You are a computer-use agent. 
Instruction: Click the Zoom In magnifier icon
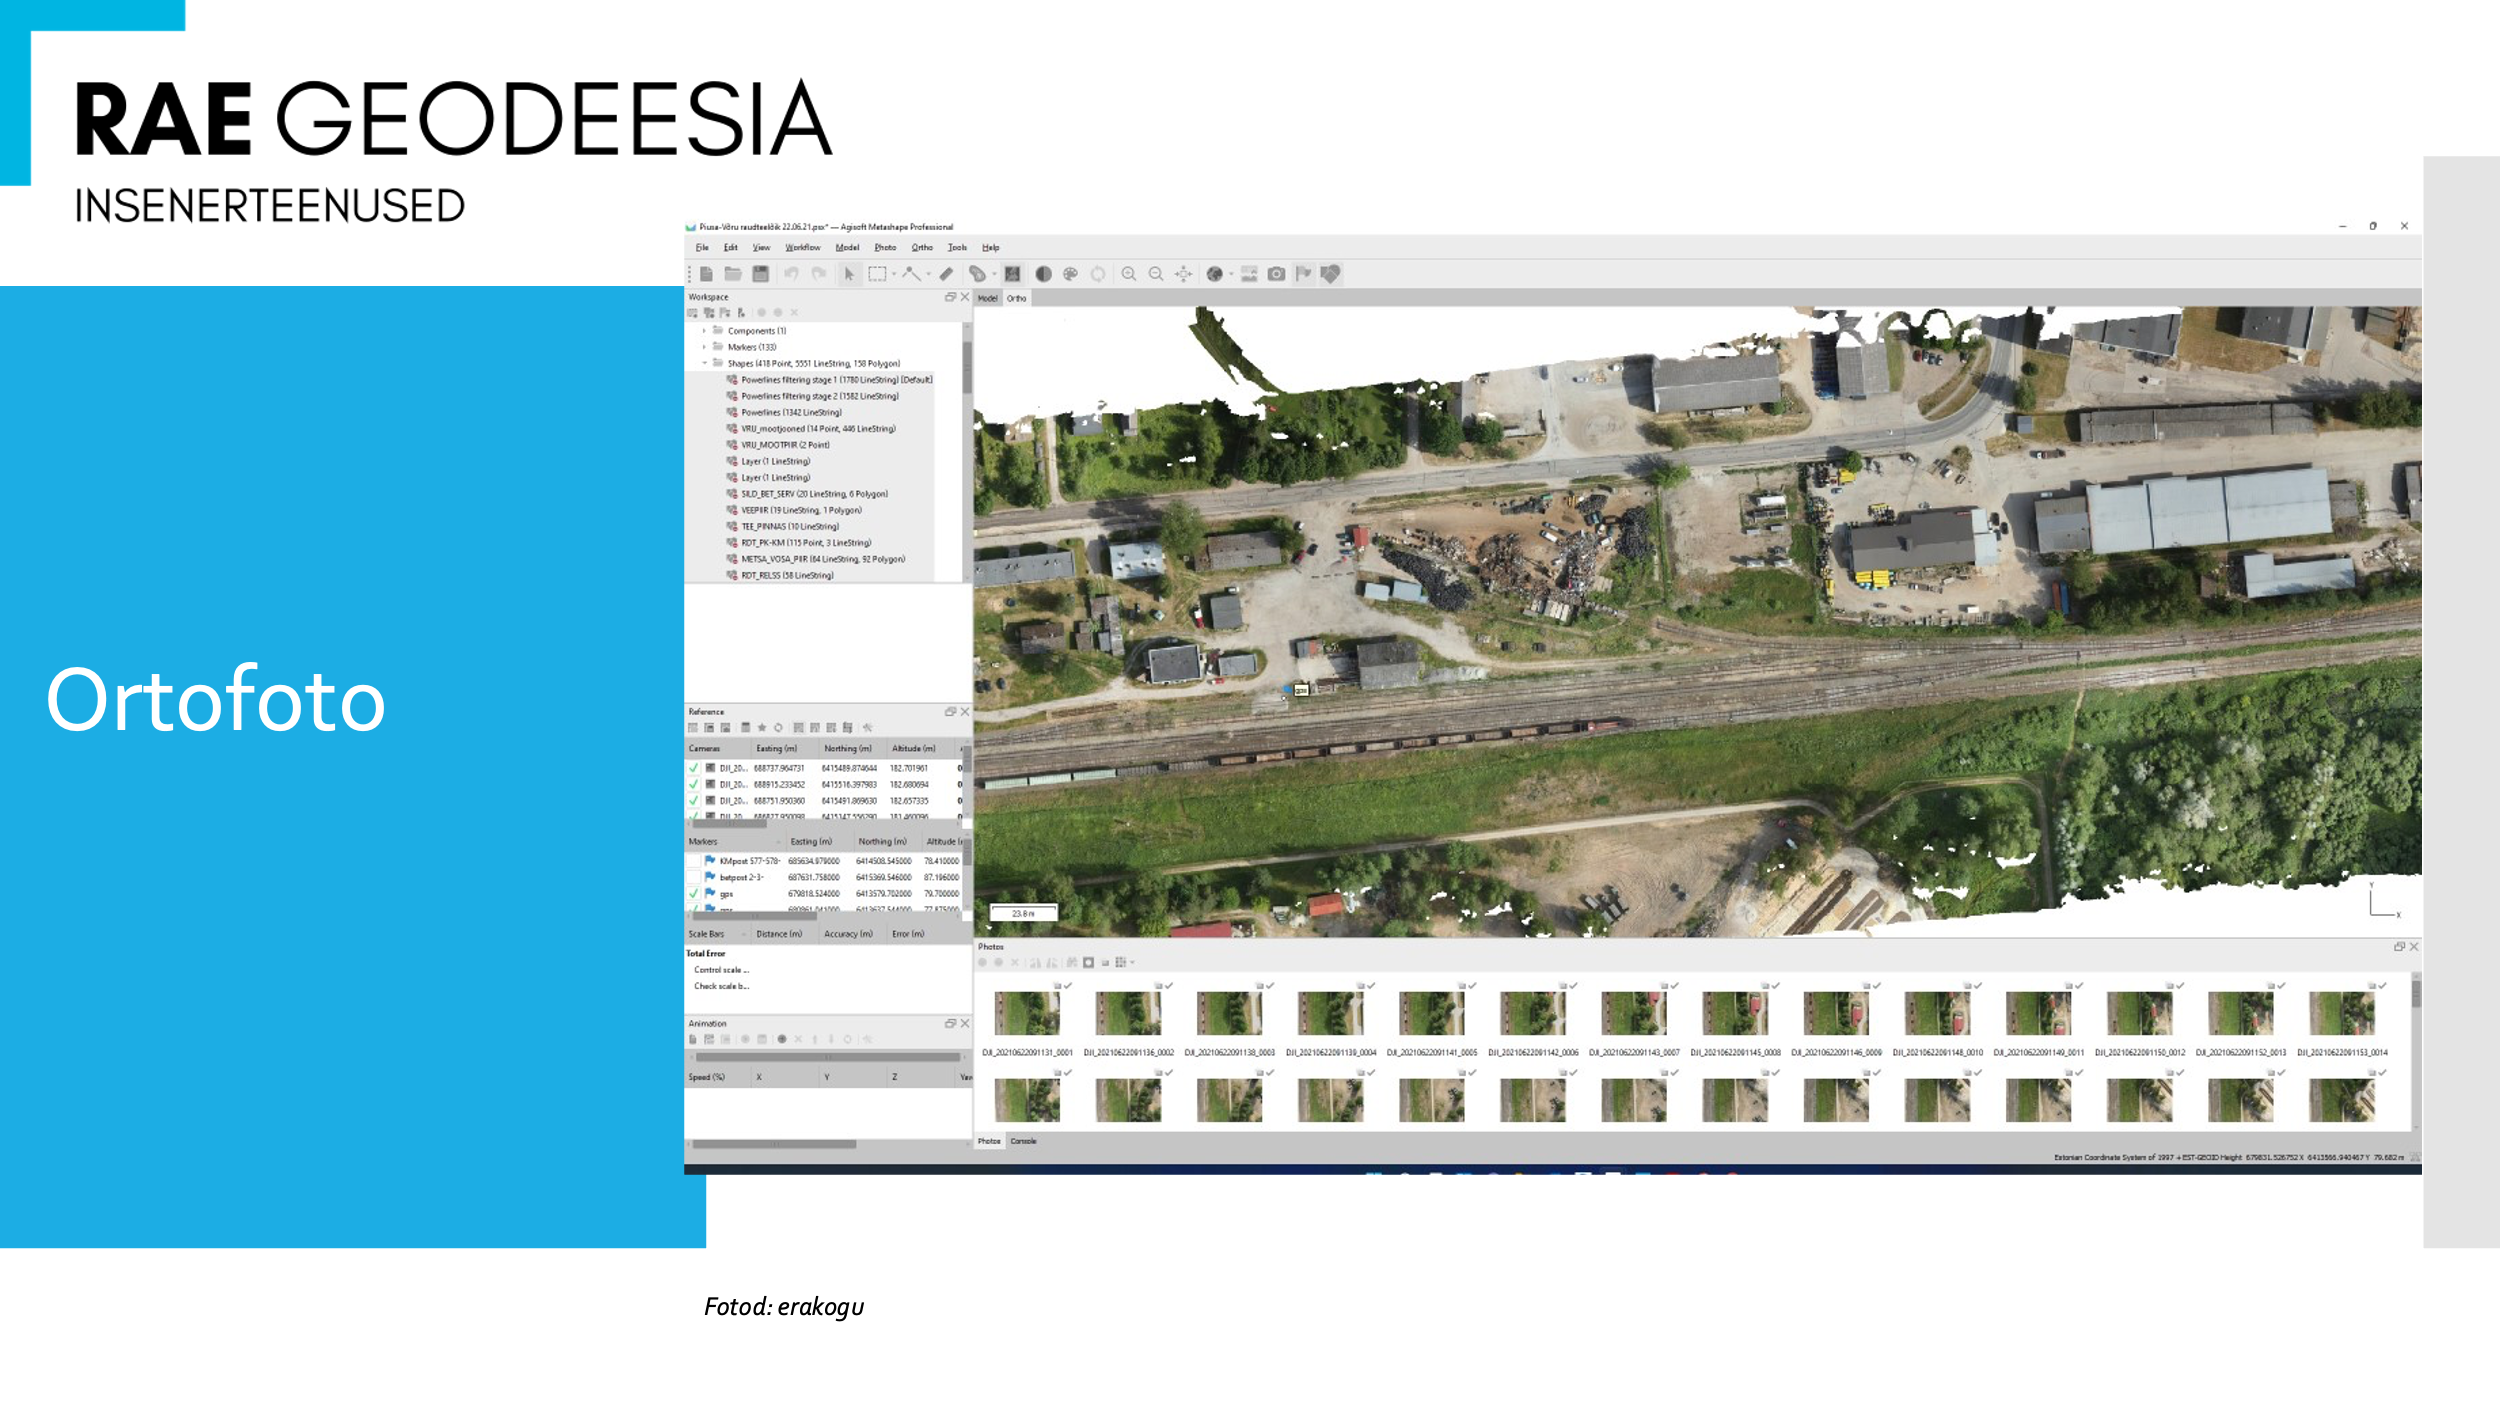(1128, 274)
